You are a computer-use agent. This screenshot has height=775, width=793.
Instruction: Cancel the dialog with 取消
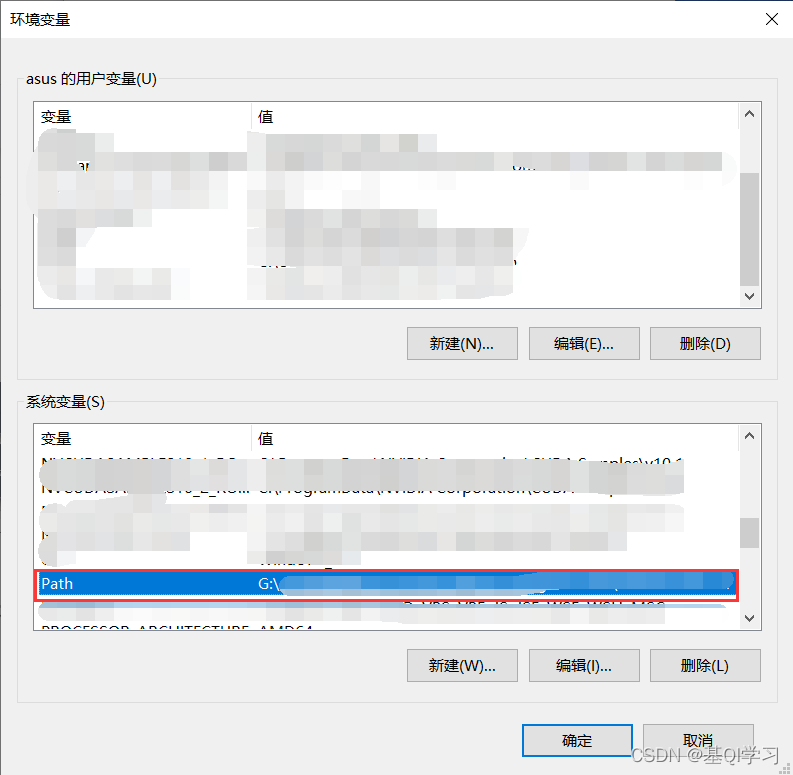698,741
